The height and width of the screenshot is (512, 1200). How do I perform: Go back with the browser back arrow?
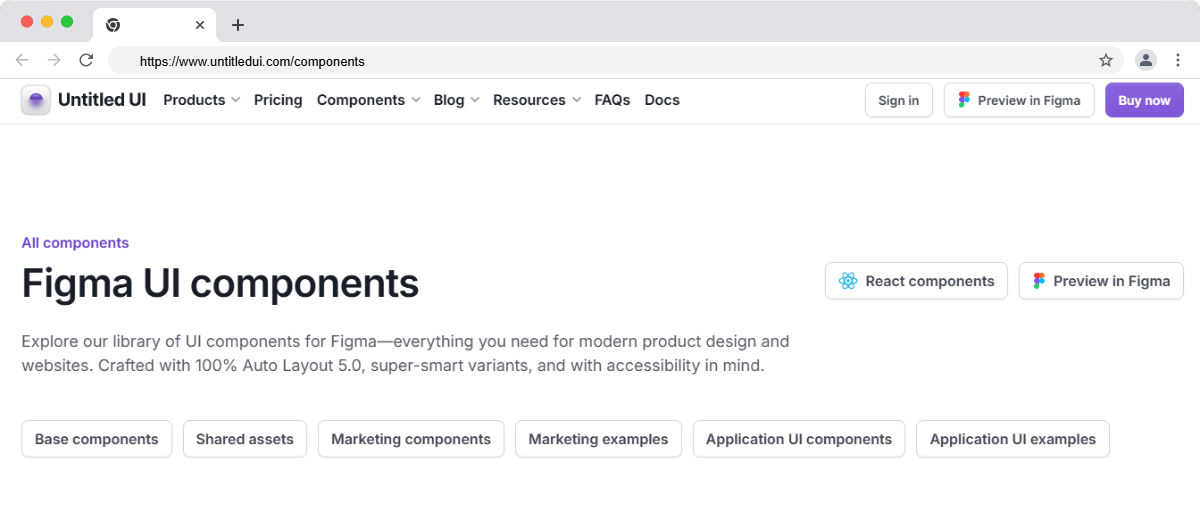point(22,60)
